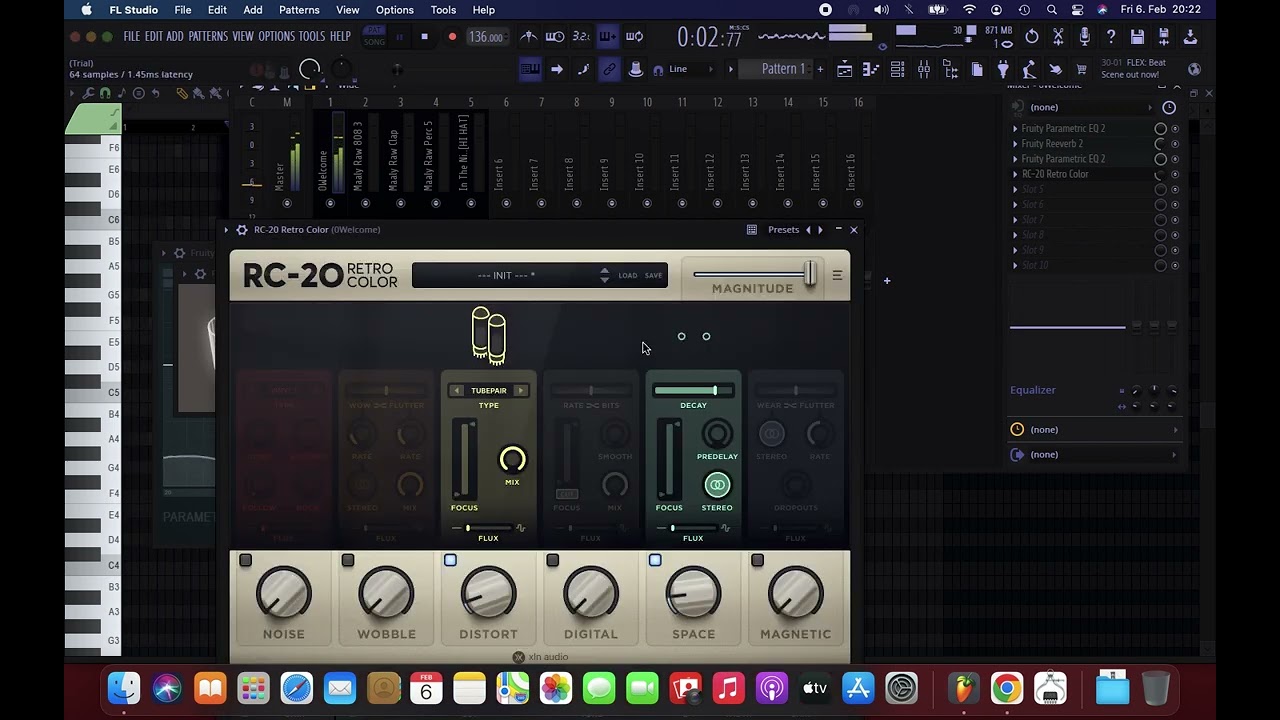Open the help question mark icon
1280x720 pixels.
[1111, 37]
